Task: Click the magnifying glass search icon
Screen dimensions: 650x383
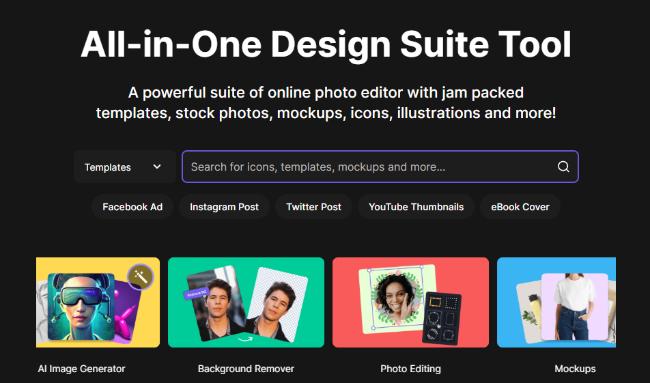Action: (x=563, y=167)
